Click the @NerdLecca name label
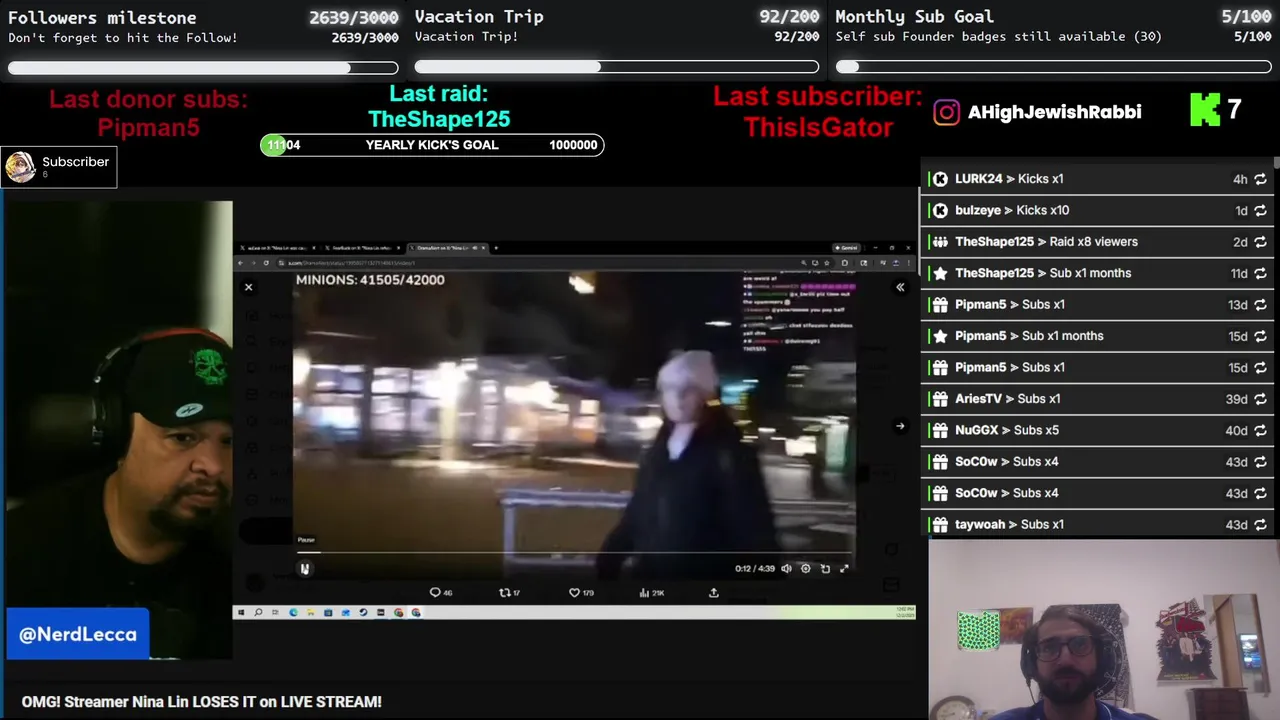 click(x=78, y=634)
